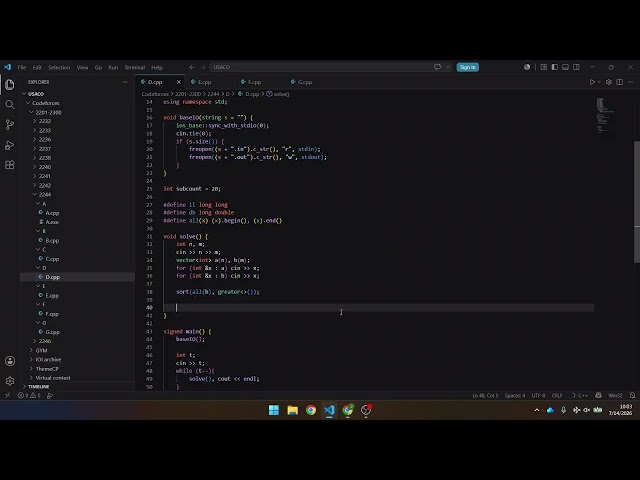640x480 pixels.
Task: Open the Copilot chat icon in title bar
Action: 438,67
